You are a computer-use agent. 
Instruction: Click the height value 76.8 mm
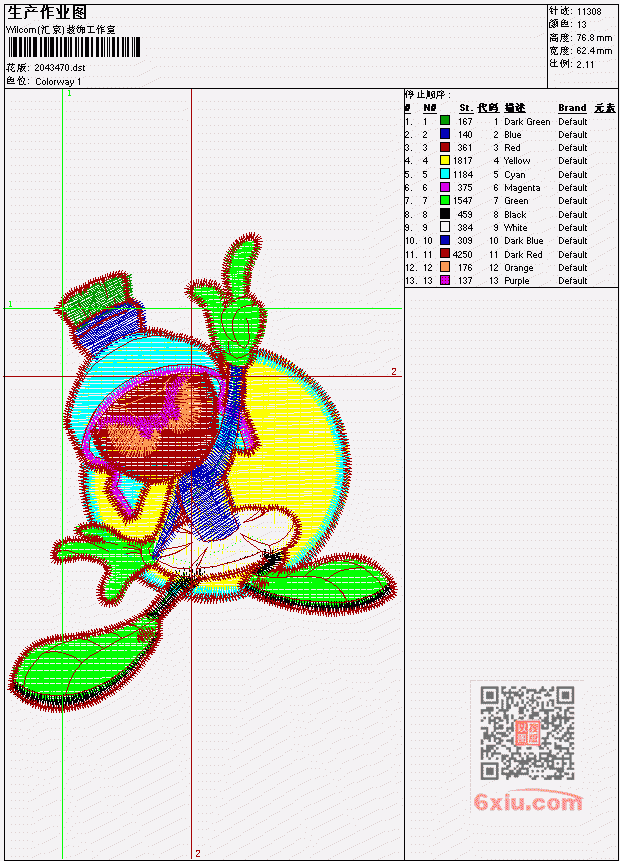pyautogui.click(x=594, y=37)
